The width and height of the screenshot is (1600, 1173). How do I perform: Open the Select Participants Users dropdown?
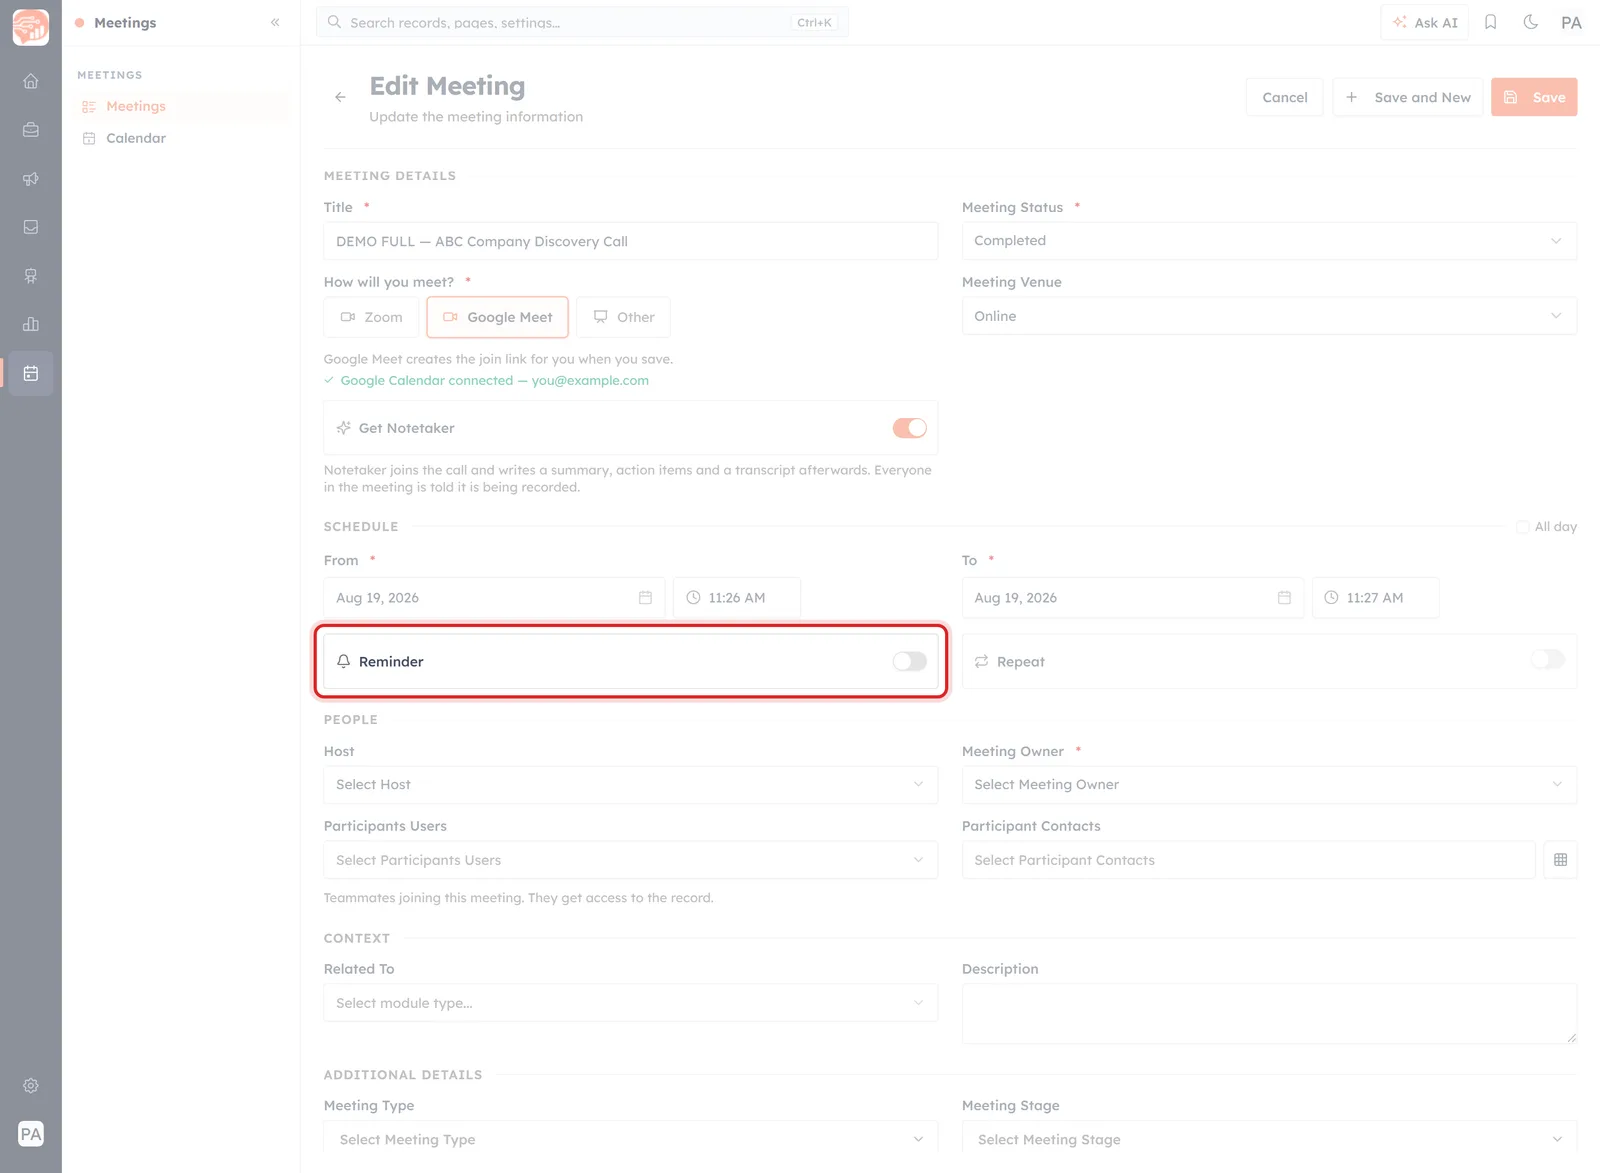point(630,860)
